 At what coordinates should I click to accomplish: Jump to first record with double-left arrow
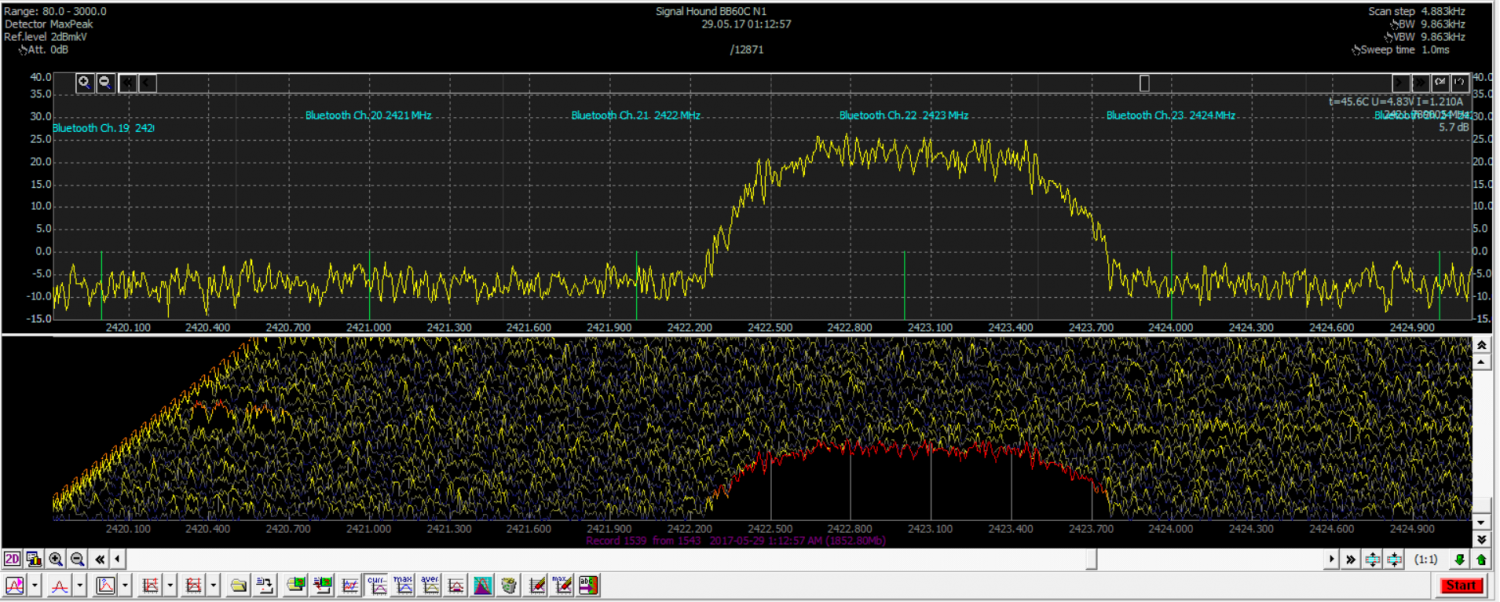pos(101,559)
